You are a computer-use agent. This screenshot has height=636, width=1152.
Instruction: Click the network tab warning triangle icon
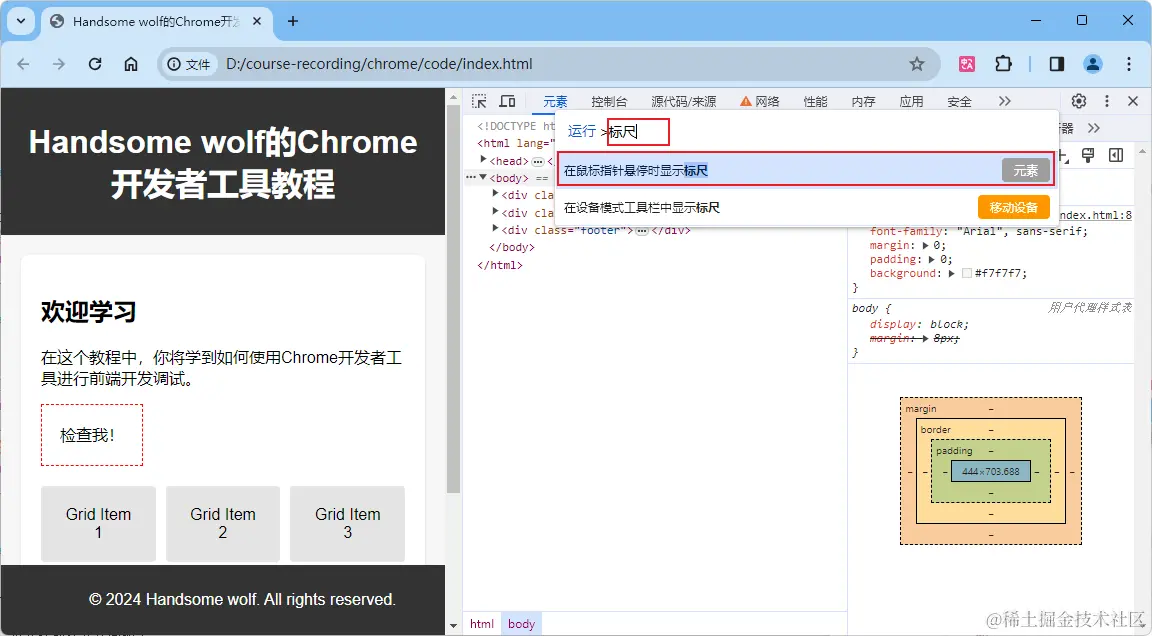[746, 101]
